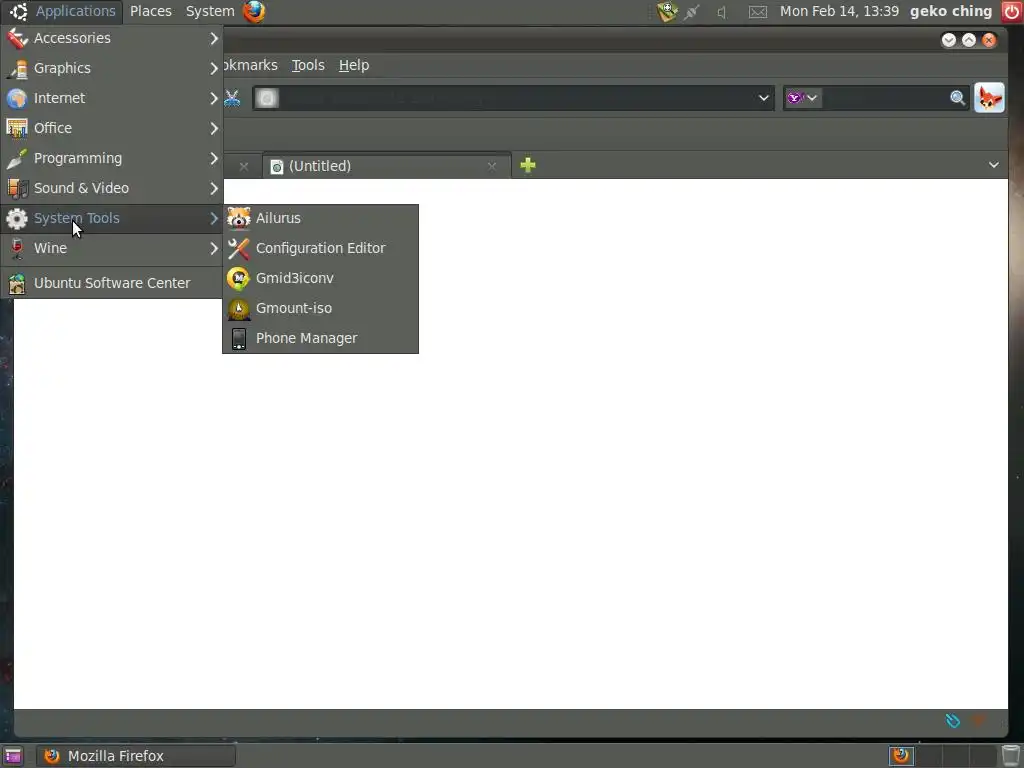Click the Gmount-iso disc icon
Viewport: 1024px width, 768px height.
pyautogui.click(x=238, y=308)
